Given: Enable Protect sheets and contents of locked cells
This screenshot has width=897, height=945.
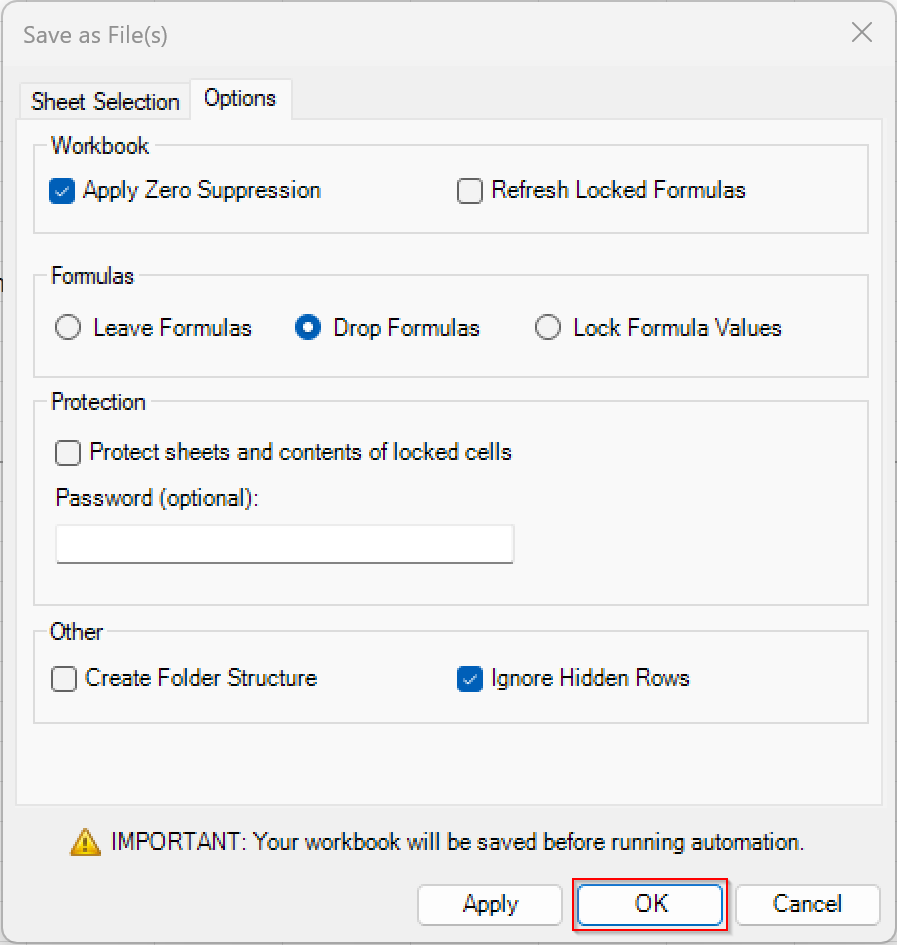Looking at the screenshot, I should click(x=68, y=453).
